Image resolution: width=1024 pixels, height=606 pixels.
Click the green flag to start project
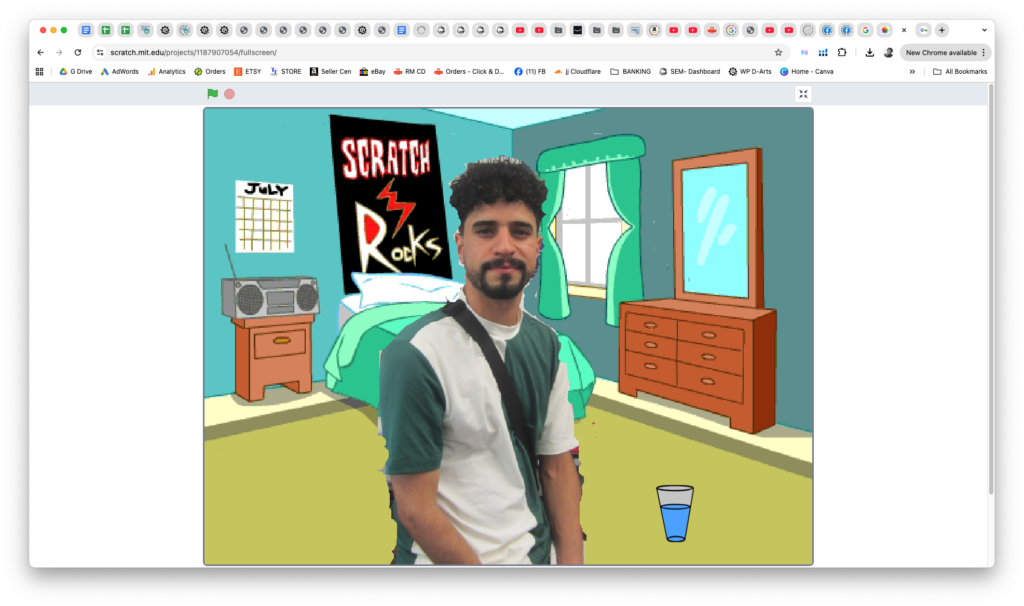(x=212, y=94)
